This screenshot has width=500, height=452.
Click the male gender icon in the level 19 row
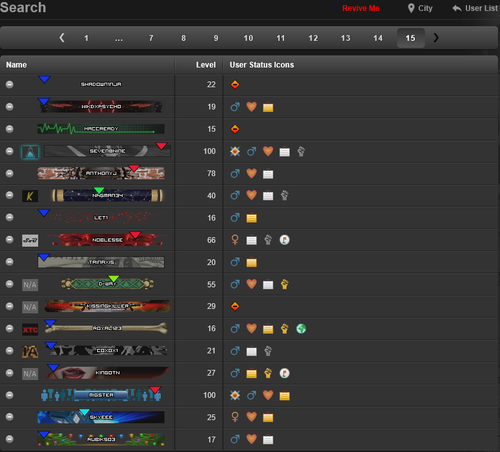click(235, 107)
